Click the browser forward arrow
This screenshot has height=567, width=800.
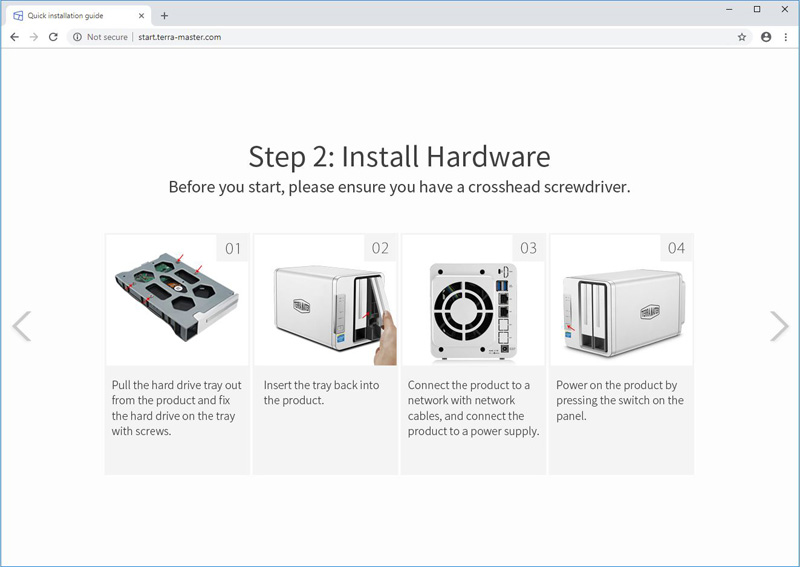(x=34, y=37)
